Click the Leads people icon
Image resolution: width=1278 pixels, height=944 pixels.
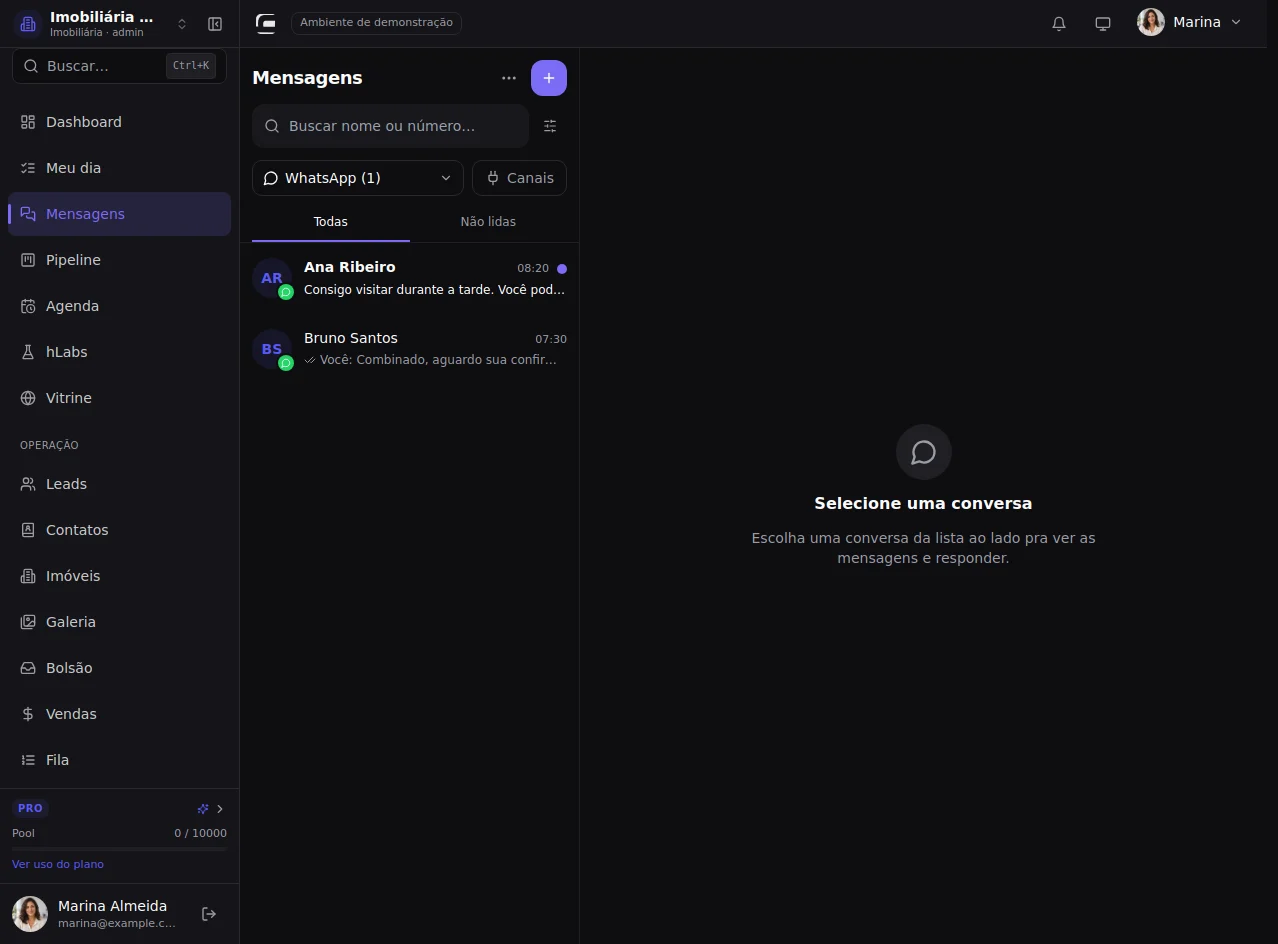coord(28,484)
